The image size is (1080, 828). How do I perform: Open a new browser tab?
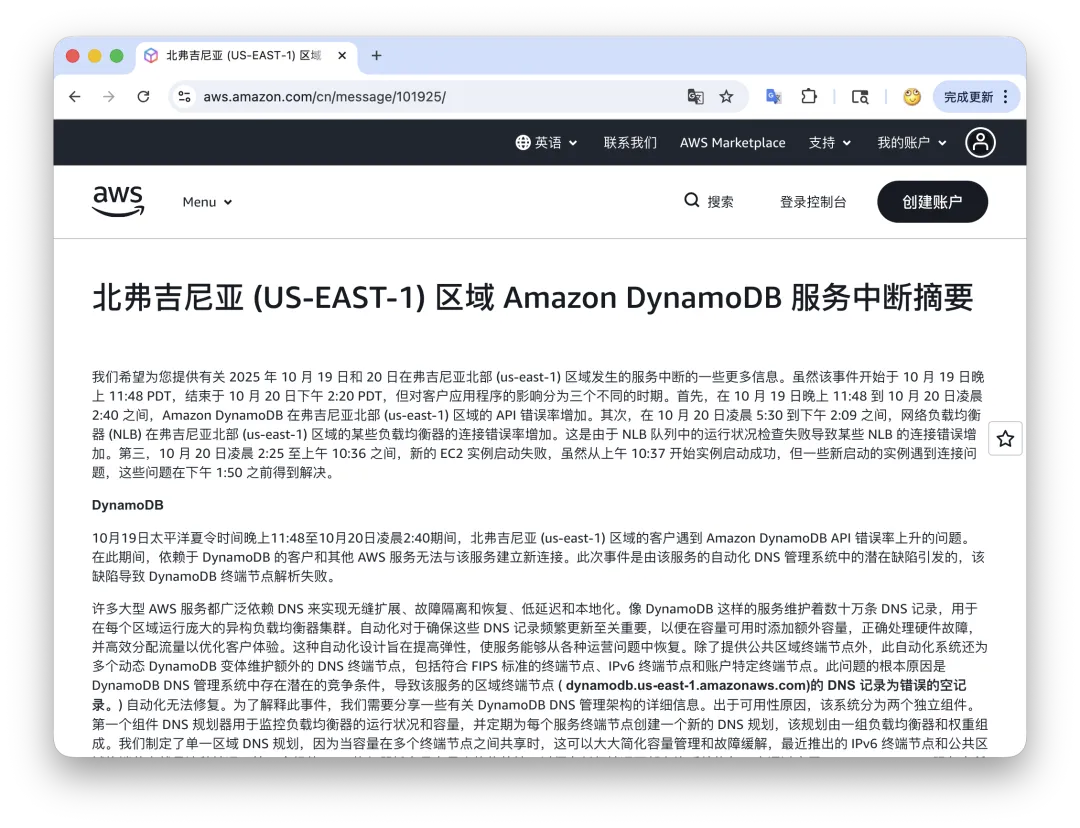376,56
